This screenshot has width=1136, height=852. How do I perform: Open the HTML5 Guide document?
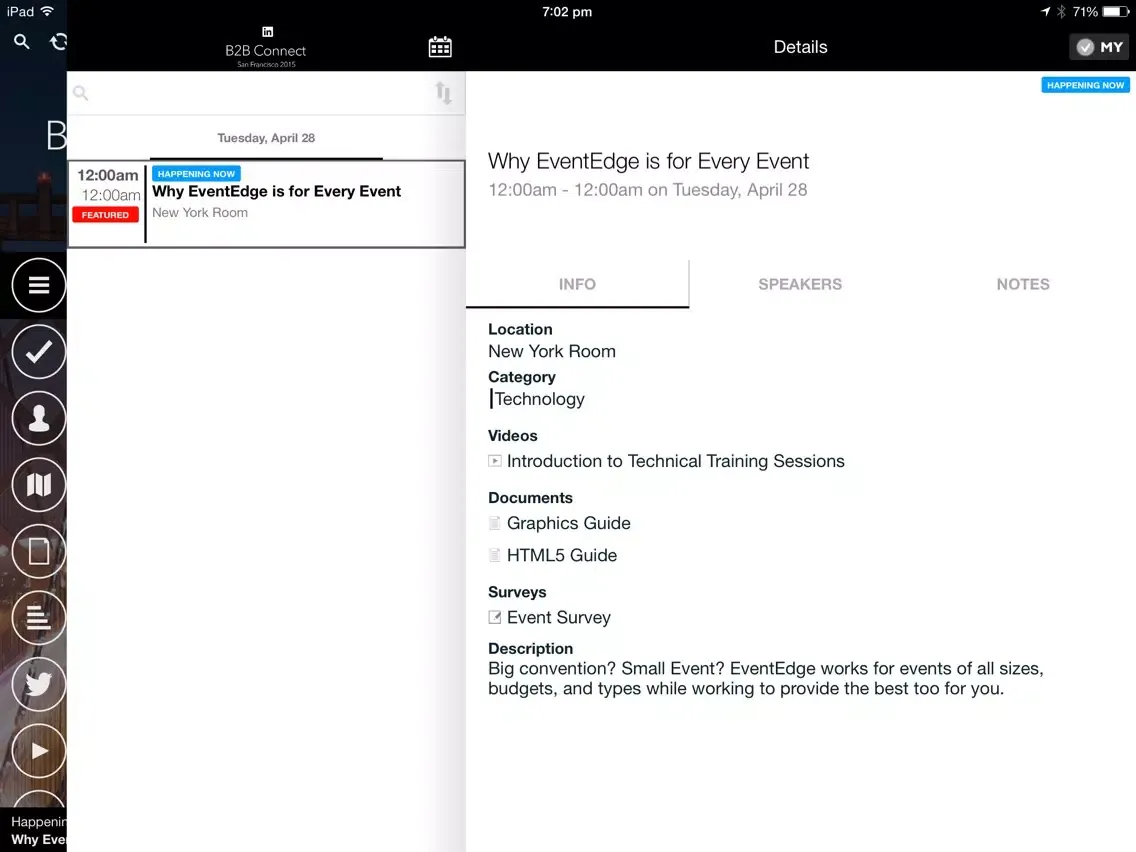tap(562, 556)
